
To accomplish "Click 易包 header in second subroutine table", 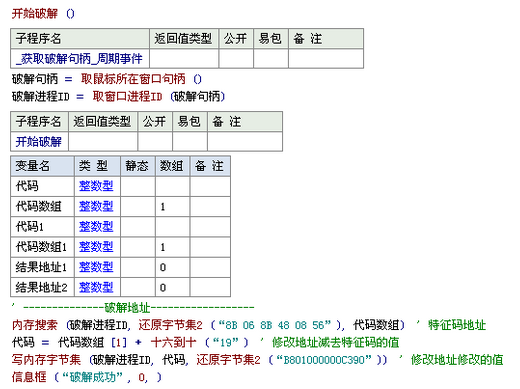I will coord(190,122).
